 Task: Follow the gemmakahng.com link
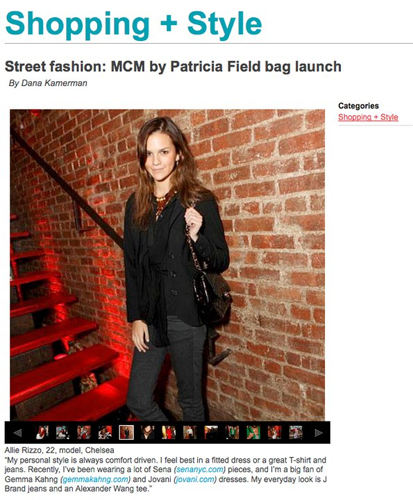pyautogui.click(x=96, y=479)
